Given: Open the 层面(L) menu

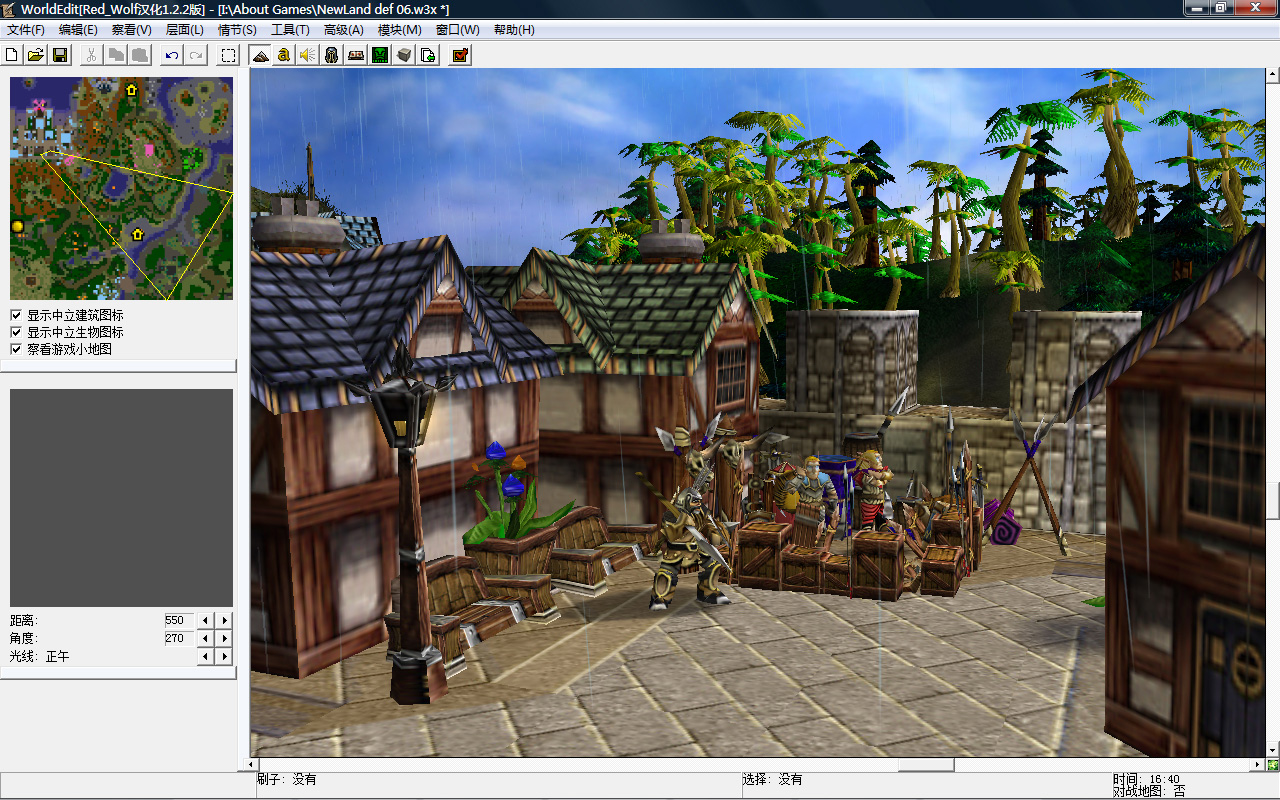Looking at the screenshot, I should (x=184, y=30).
